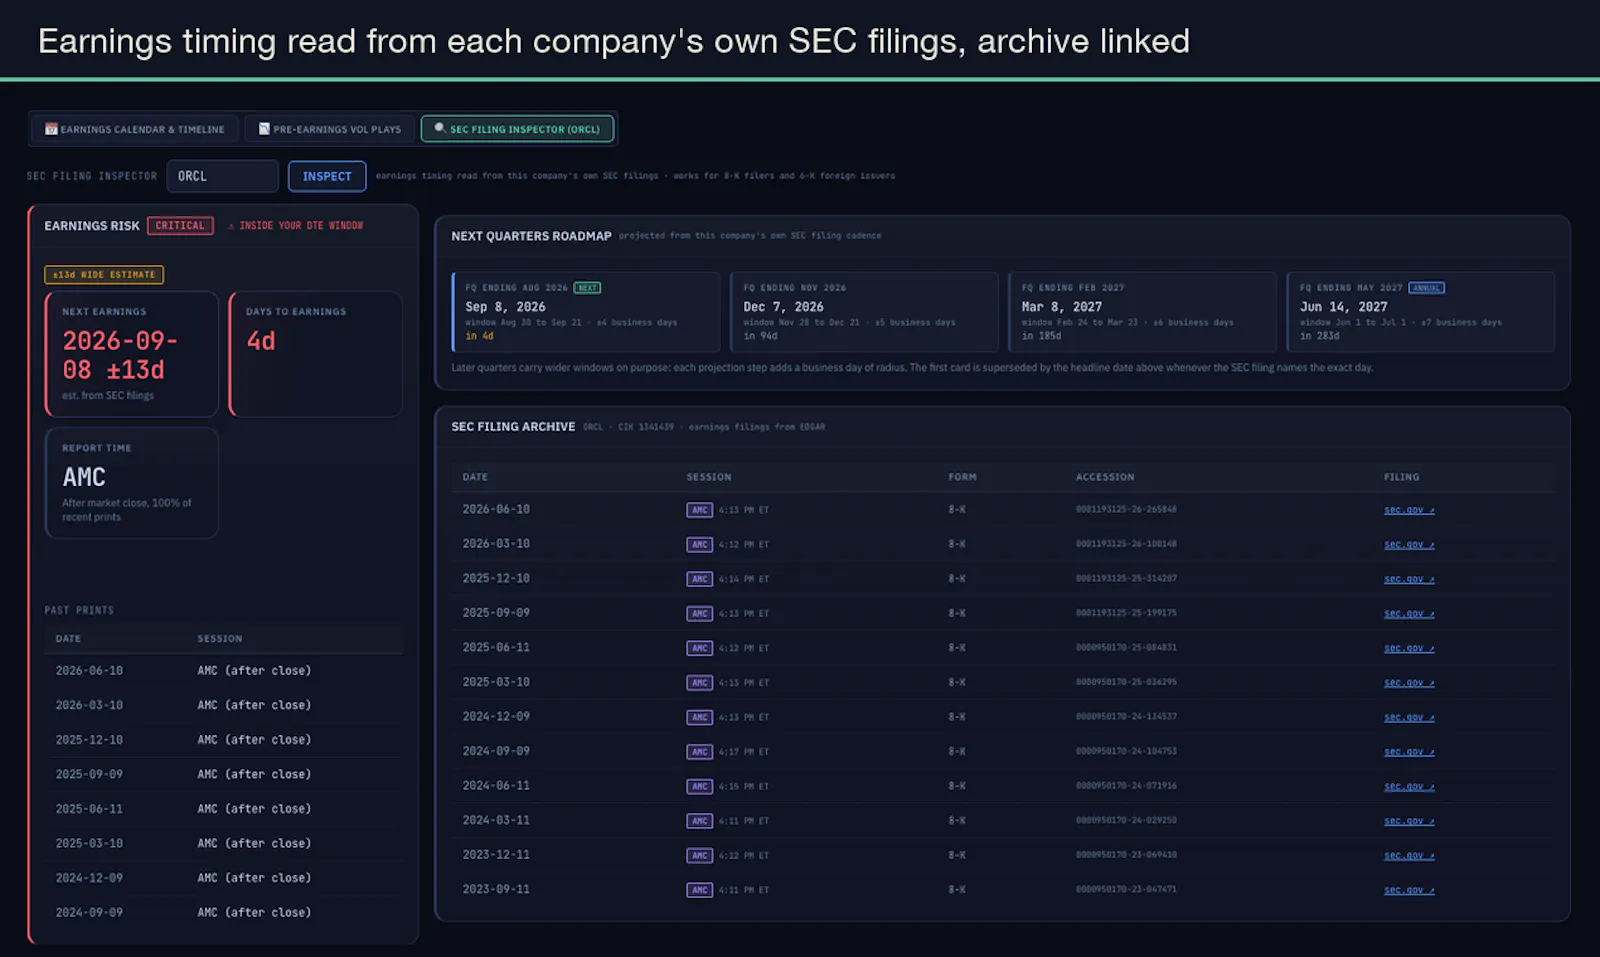Click the Date column header in SEC Filing Archive
Screen dimensions: 1600x957
click(475, 477)
